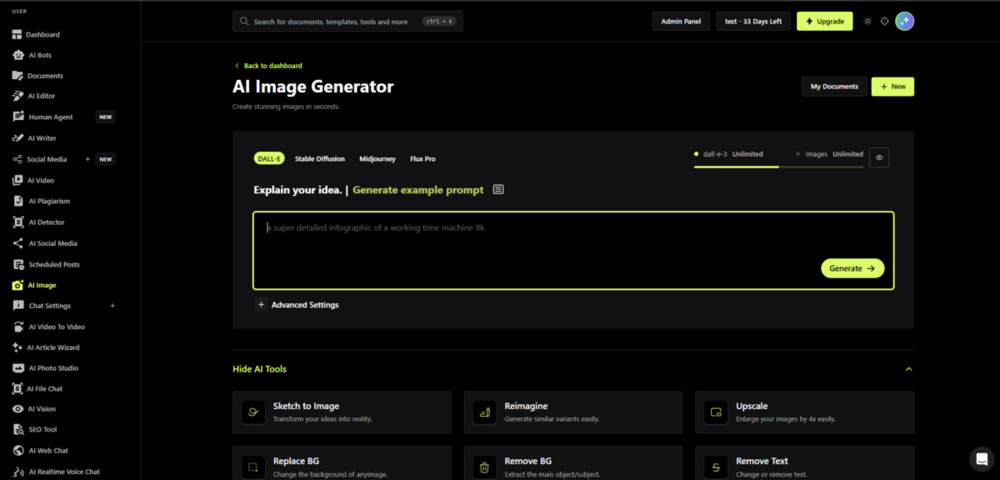1000x480 pixels.
Task: Select the Midjourney tab
Action: [x=377, y=159]
